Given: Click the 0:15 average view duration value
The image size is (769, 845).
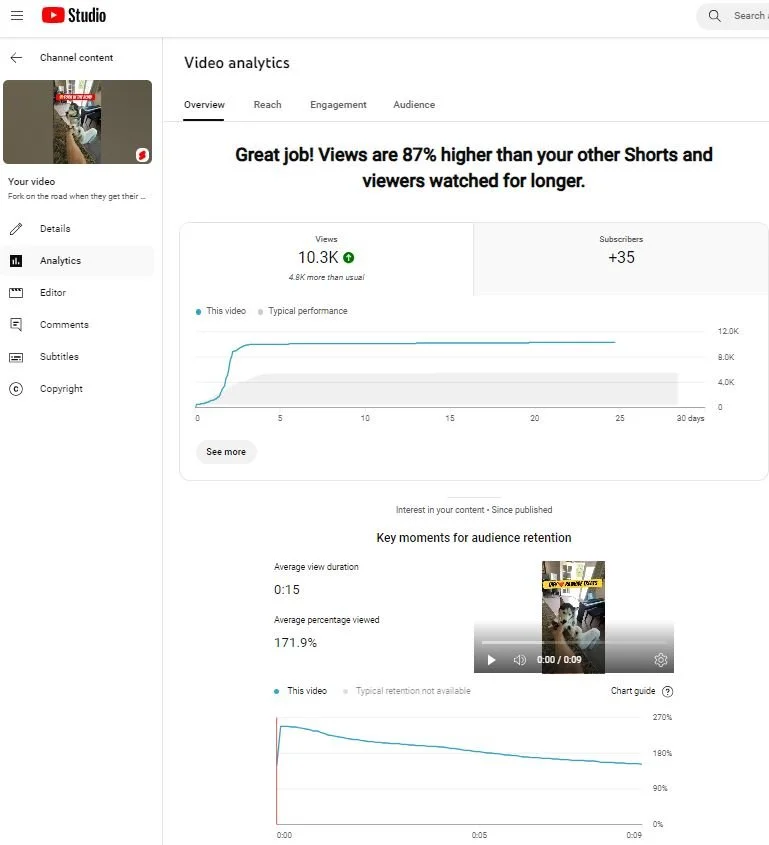Looking at the screenshot, I should pyautogui.click(x=287, y=590).
